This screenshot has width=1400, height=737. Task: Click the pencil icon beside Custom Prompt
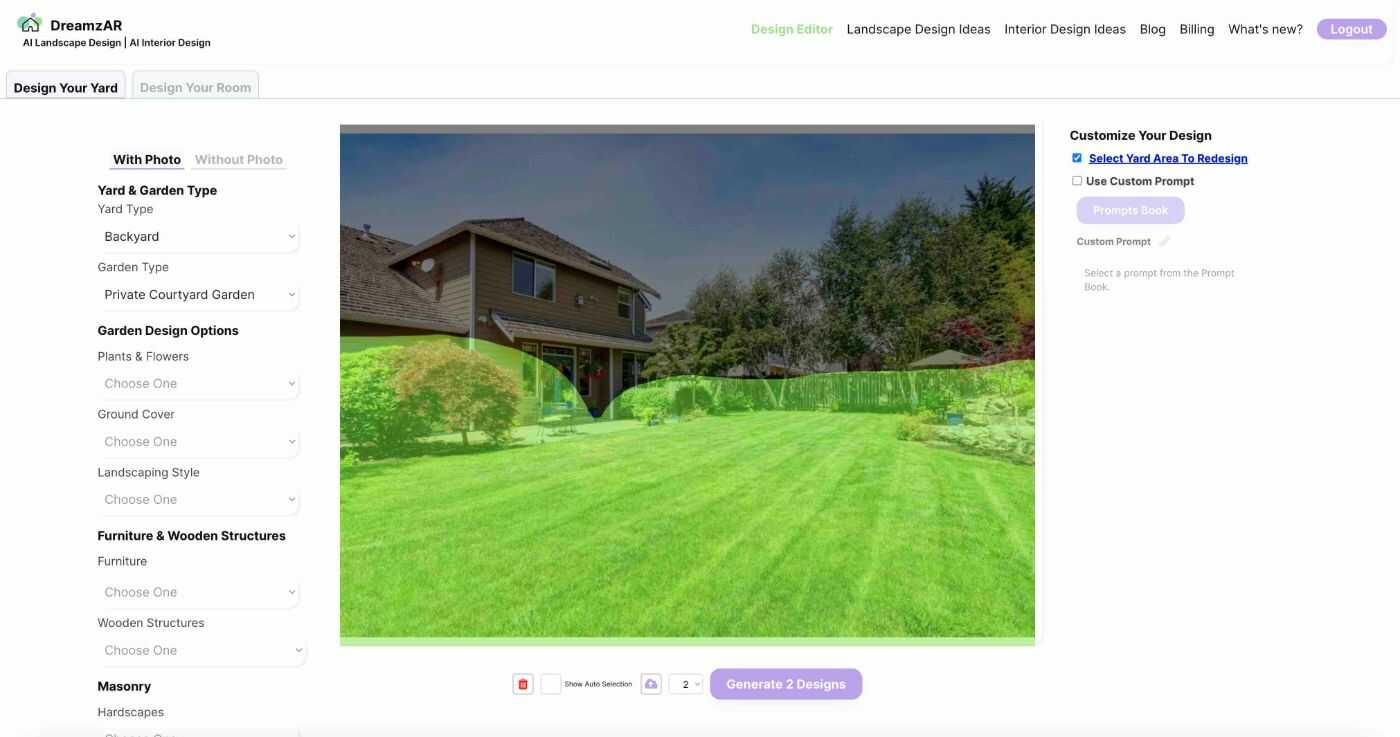coord(1164,241)
